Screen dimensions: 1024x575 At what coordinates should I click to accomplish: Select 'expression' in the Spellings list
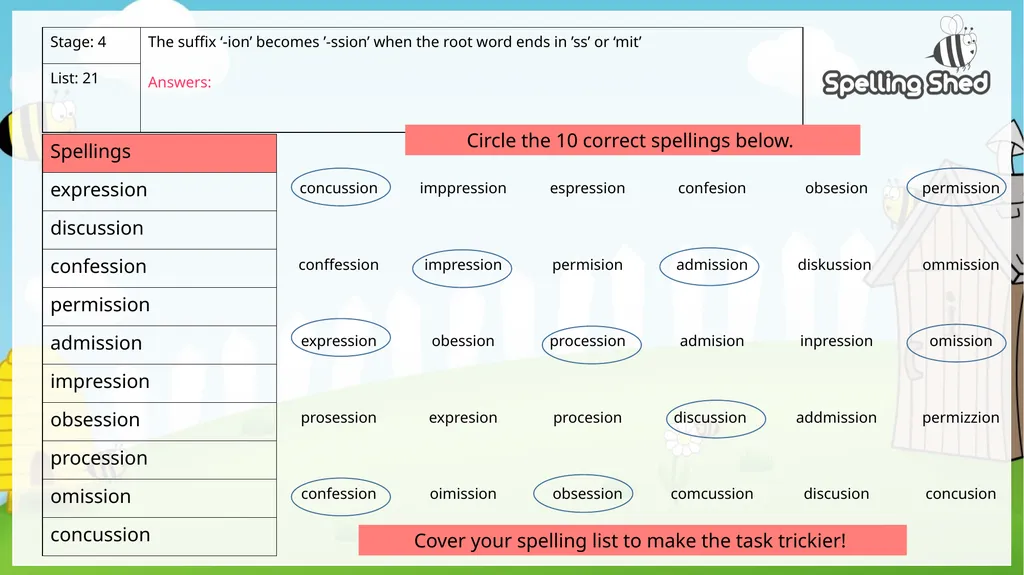pos(159,191)
